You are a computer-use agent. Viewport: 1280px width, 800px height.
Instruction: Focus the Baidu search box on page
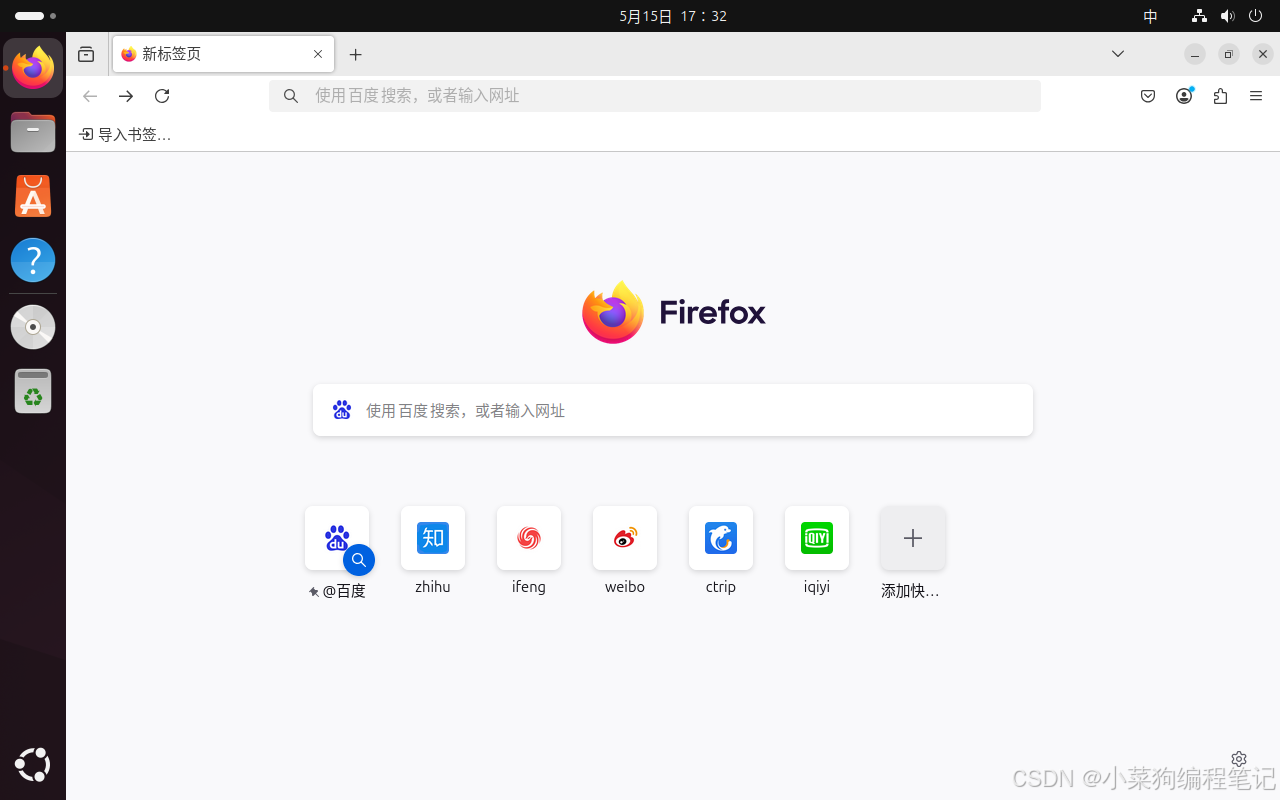click(x=673, y=410)
